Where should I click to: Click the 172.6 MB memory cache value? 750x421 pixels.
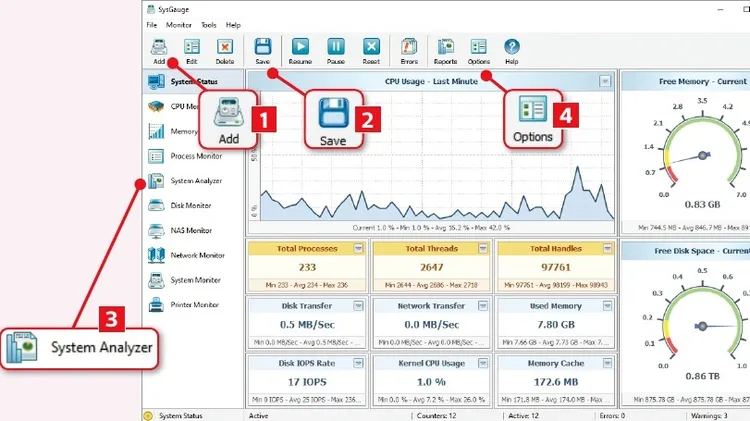(x=556, y=382)
